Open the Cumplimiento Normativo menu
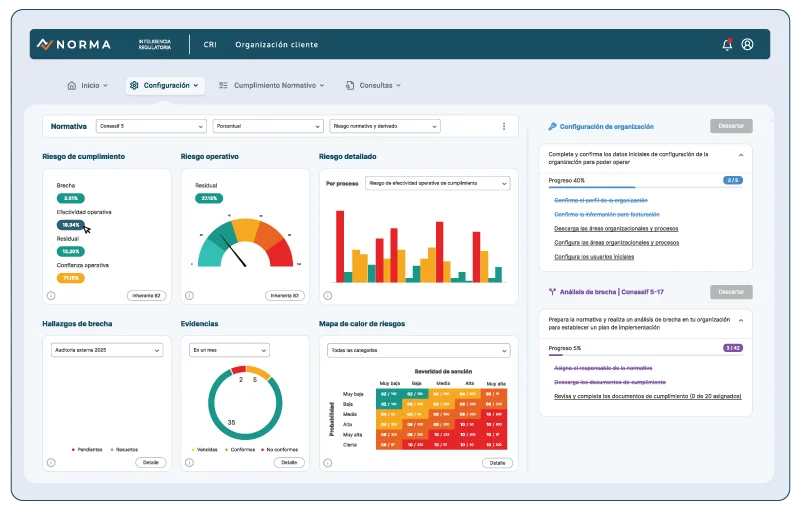800x509 pixels. point(272,85)
